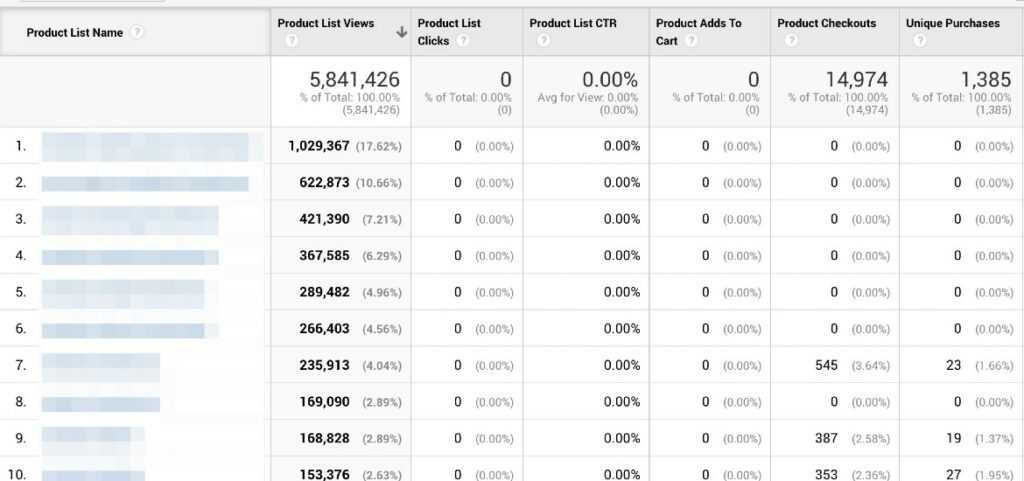Sort the table by Product List Clicks
Viewport: 1024px width, 481px height.
click(x=449, y=23)
